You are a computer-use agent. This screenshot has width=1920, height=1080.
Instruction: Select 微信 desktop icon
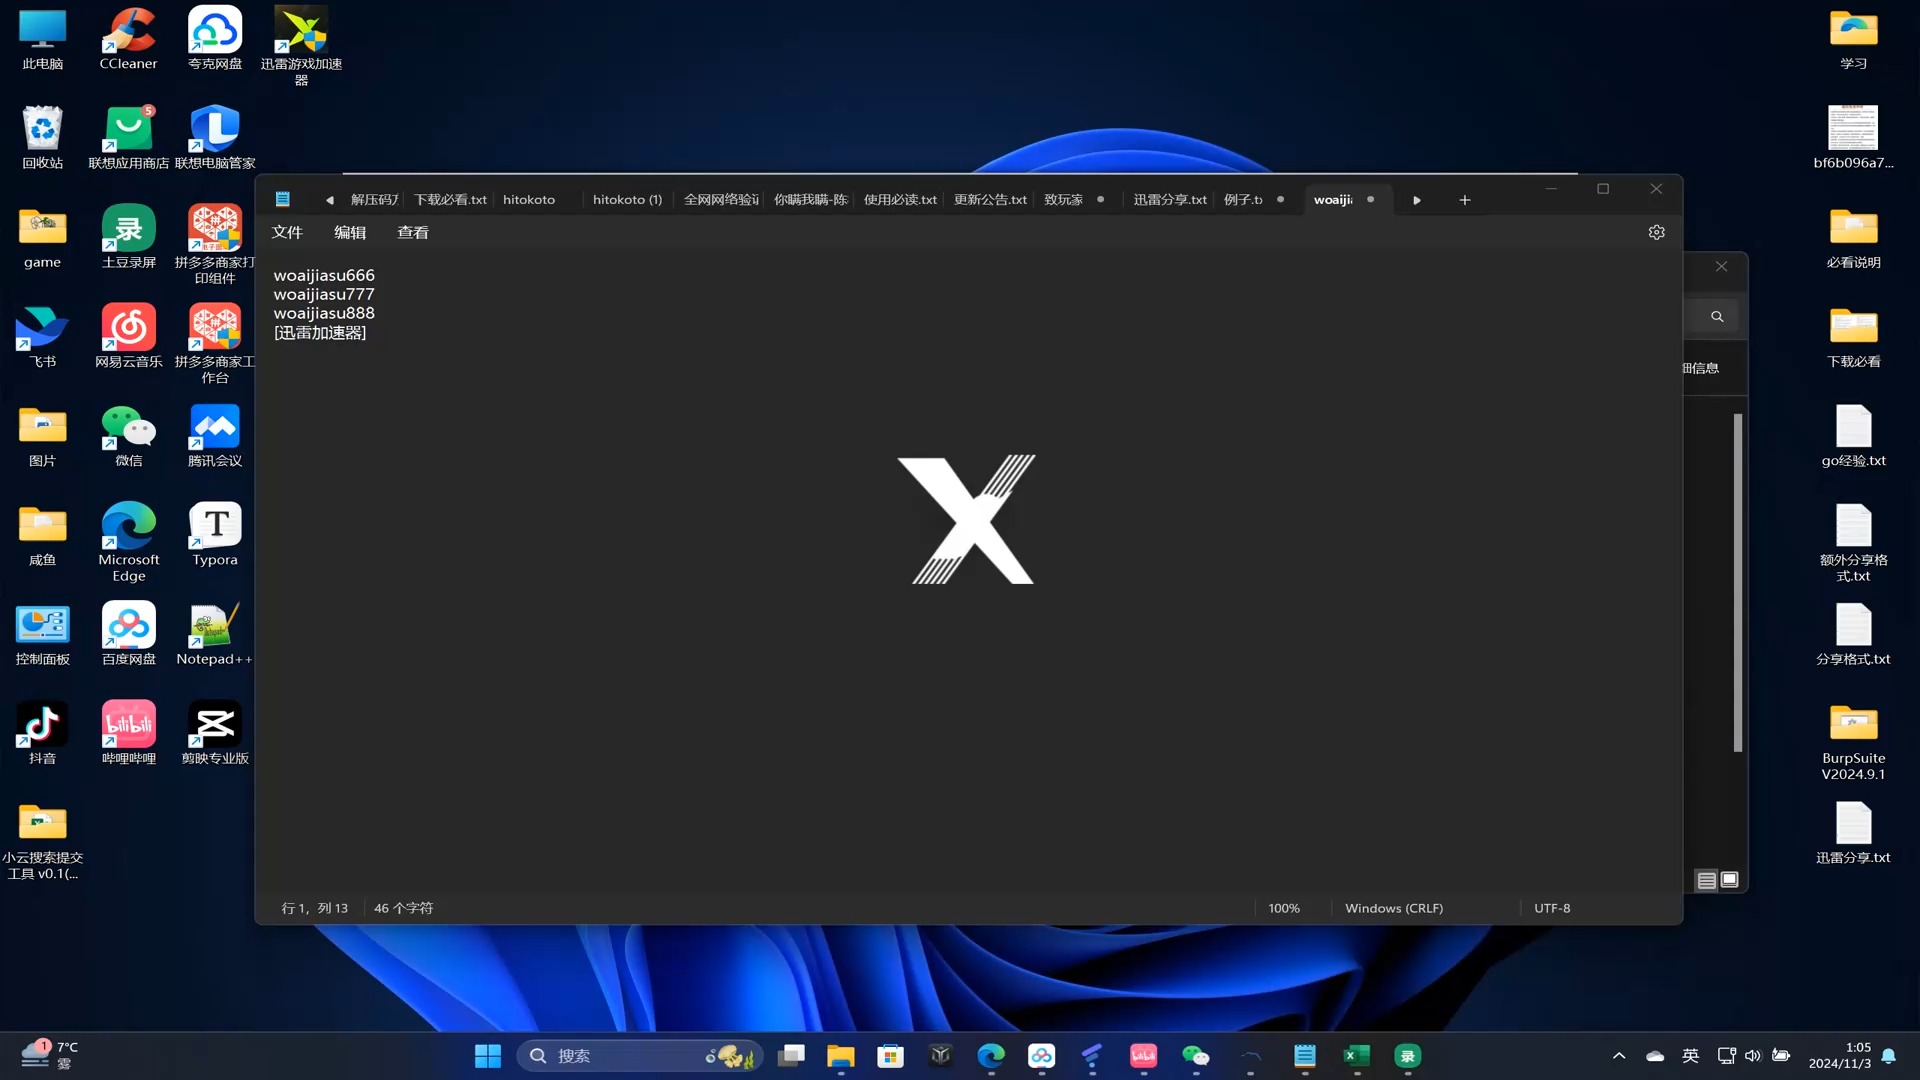coord(128,436)
